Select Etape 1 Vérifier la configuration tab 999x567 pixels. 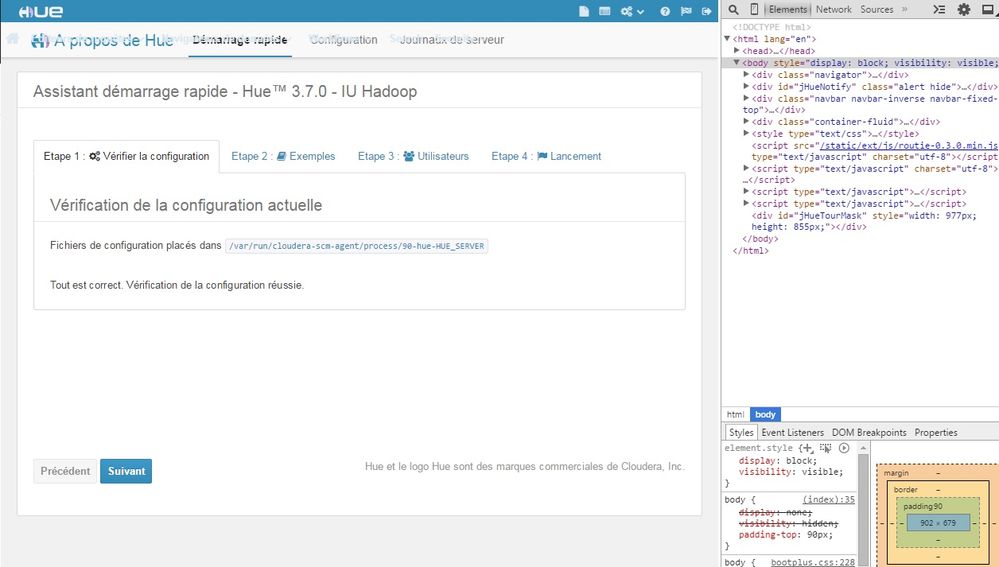point(126,156)
